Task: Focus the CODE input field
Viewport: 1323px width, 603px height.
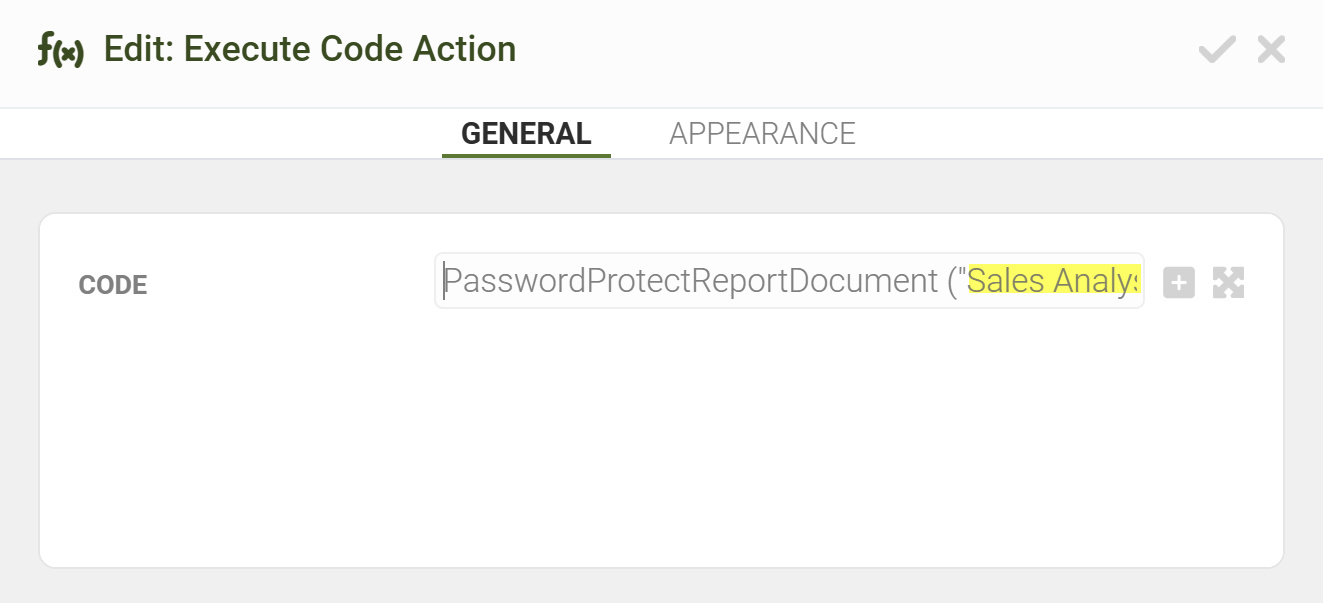Action: click(x=789, y=281)
